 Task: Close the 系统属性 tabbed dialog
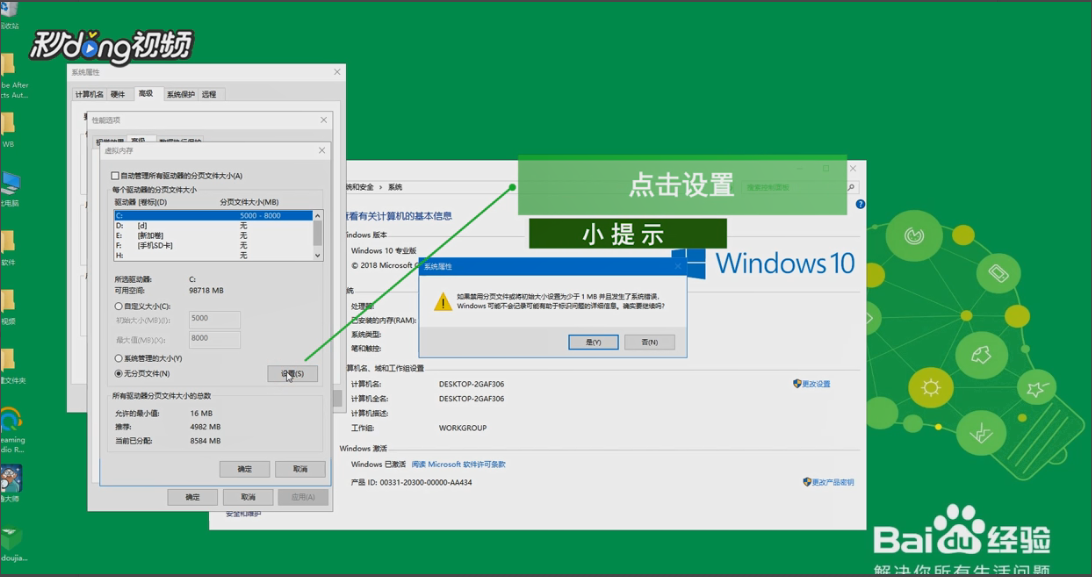coord(337,72)
